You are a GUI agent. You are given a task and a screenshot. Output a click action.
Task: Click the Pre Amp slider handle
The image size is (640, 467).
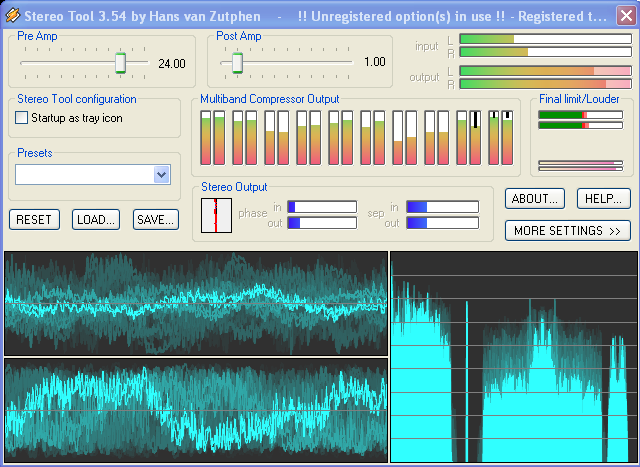click(120, 63)
